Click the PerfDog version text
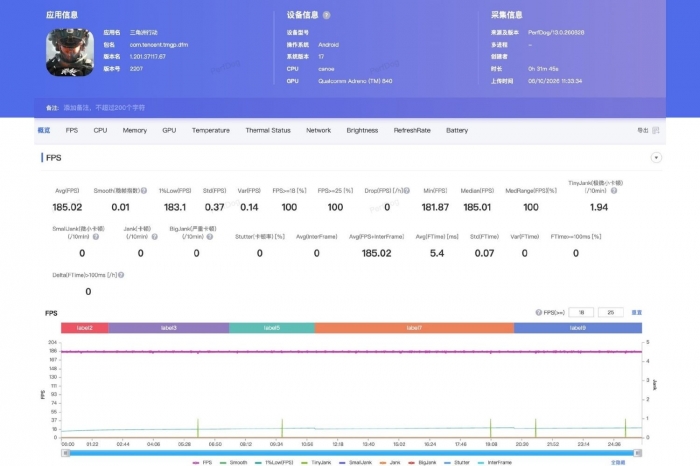This screenshot has width=700, height=466. click(556, 32)
